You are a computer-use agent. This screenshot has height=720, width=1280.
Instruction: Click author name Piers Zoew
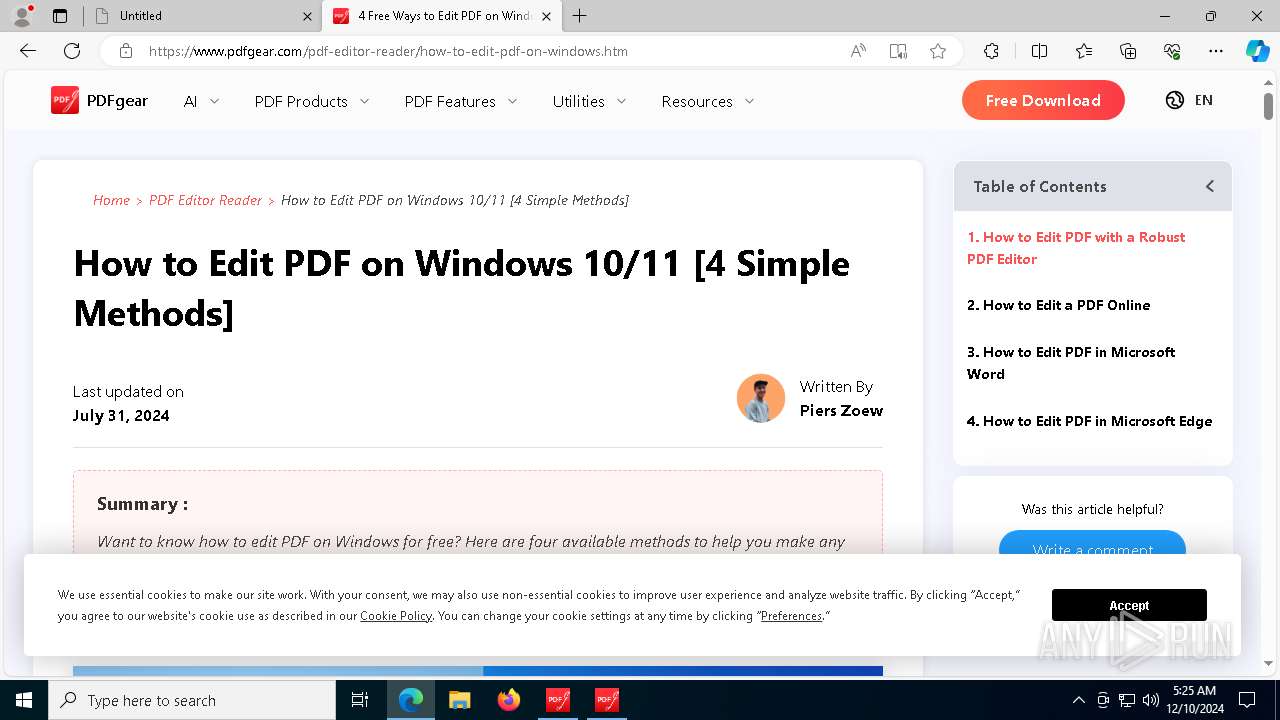pyautogui.click(x=841, y=411)
